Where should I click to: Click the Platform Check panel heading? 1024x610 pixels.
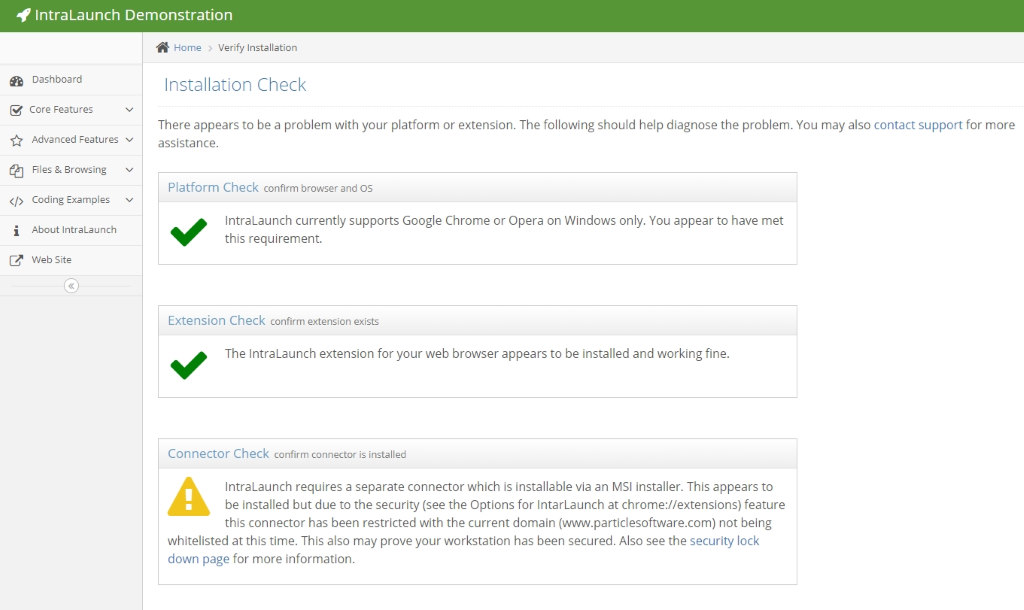[x=213, y=187]
